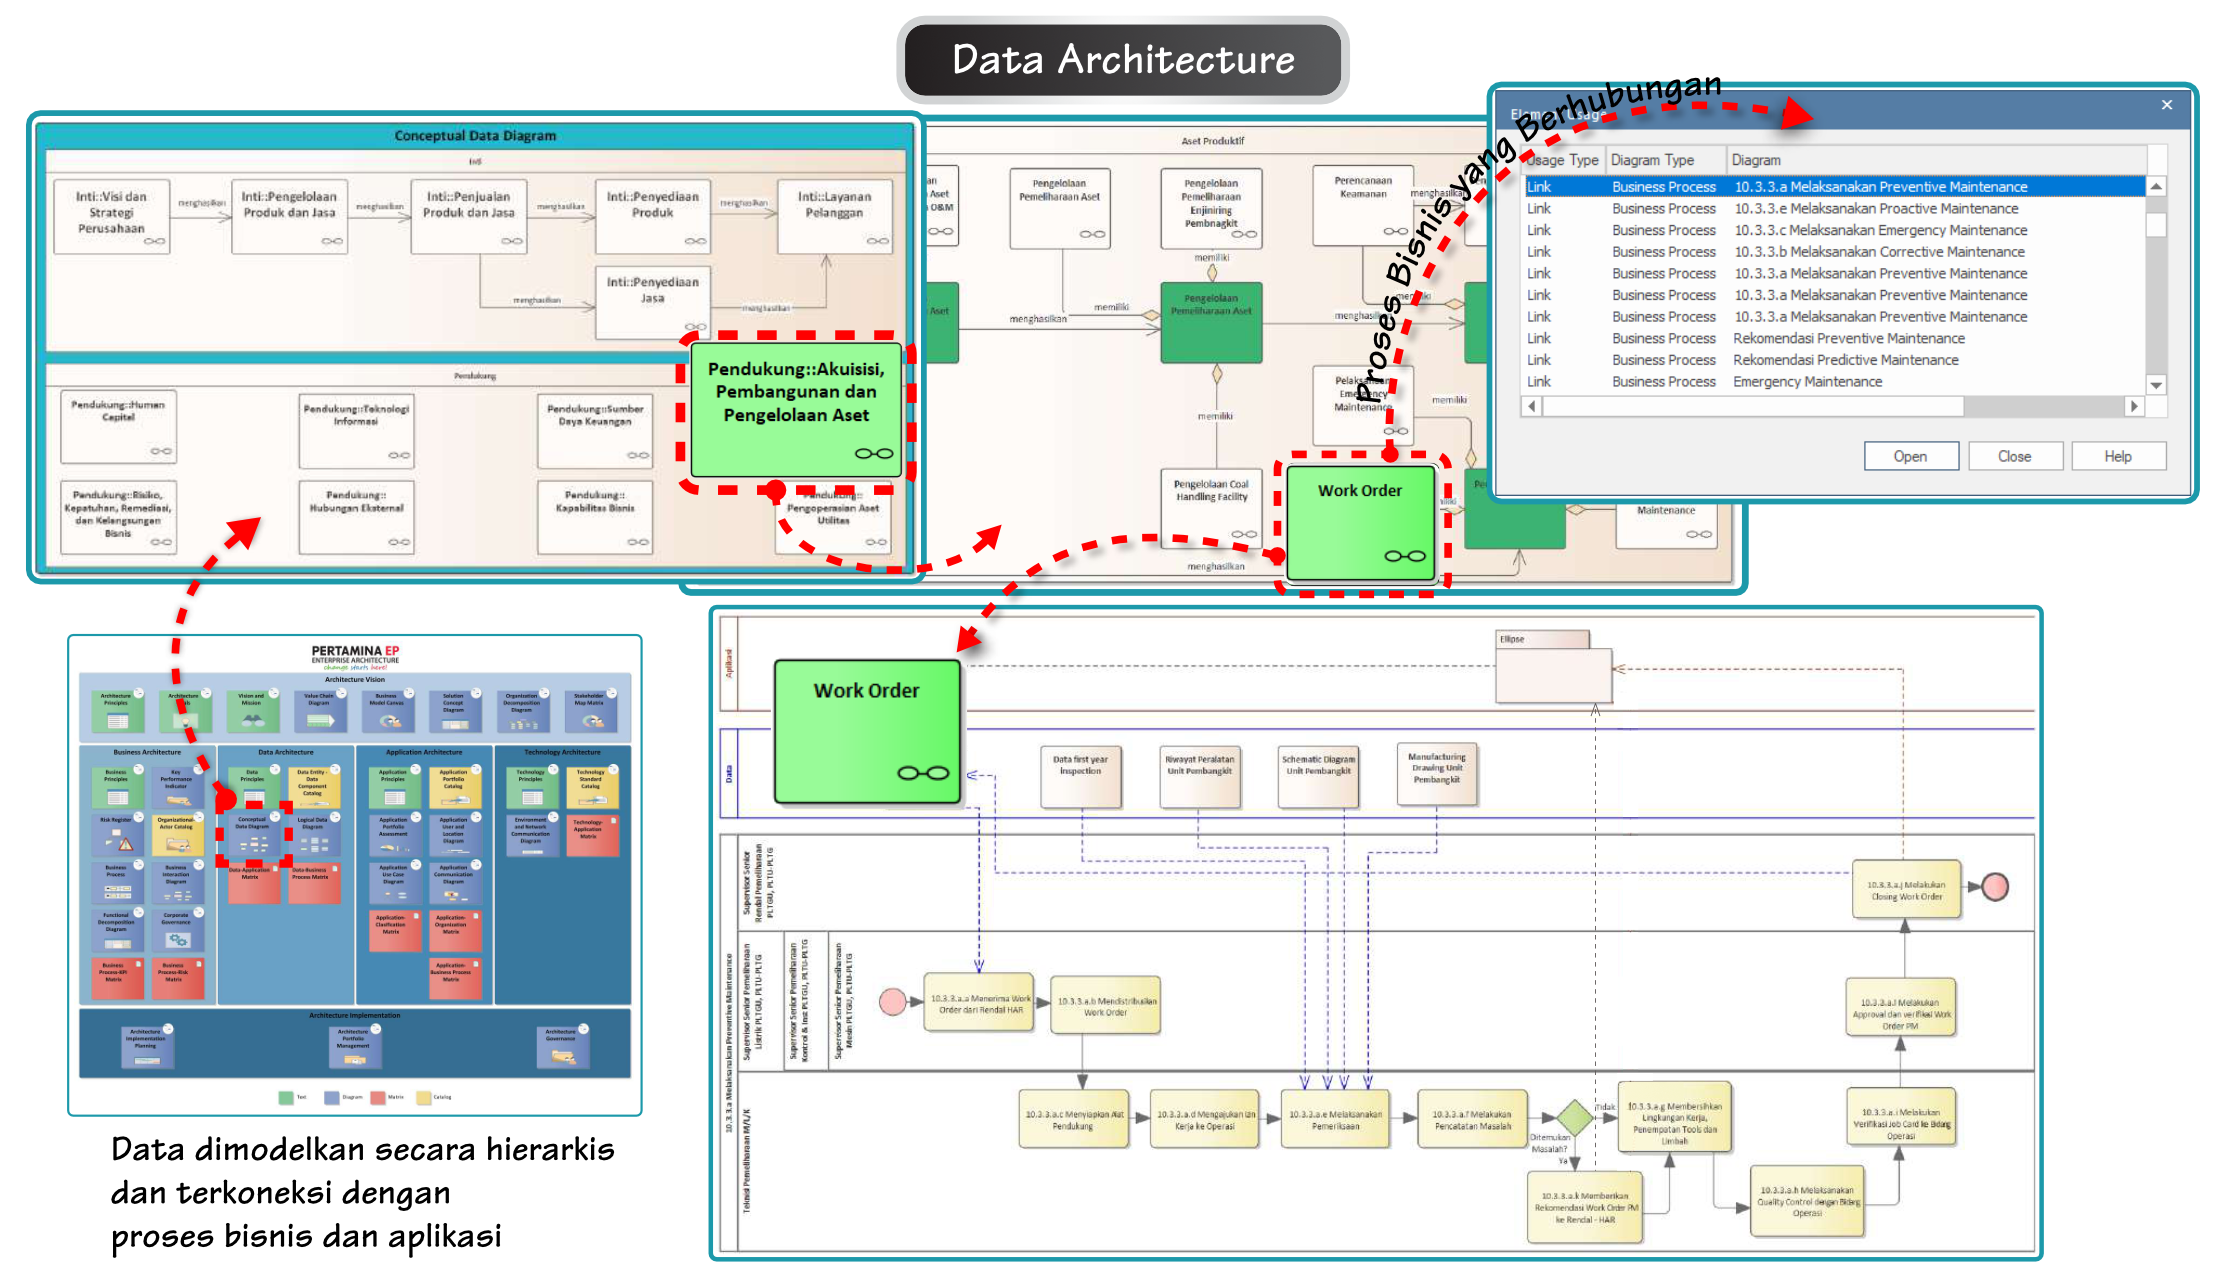Select row Rekomendasi Predictive Maintenance
Image resolution: width=2226 pixels, height=1282 pixels.
coord(1834,360)
